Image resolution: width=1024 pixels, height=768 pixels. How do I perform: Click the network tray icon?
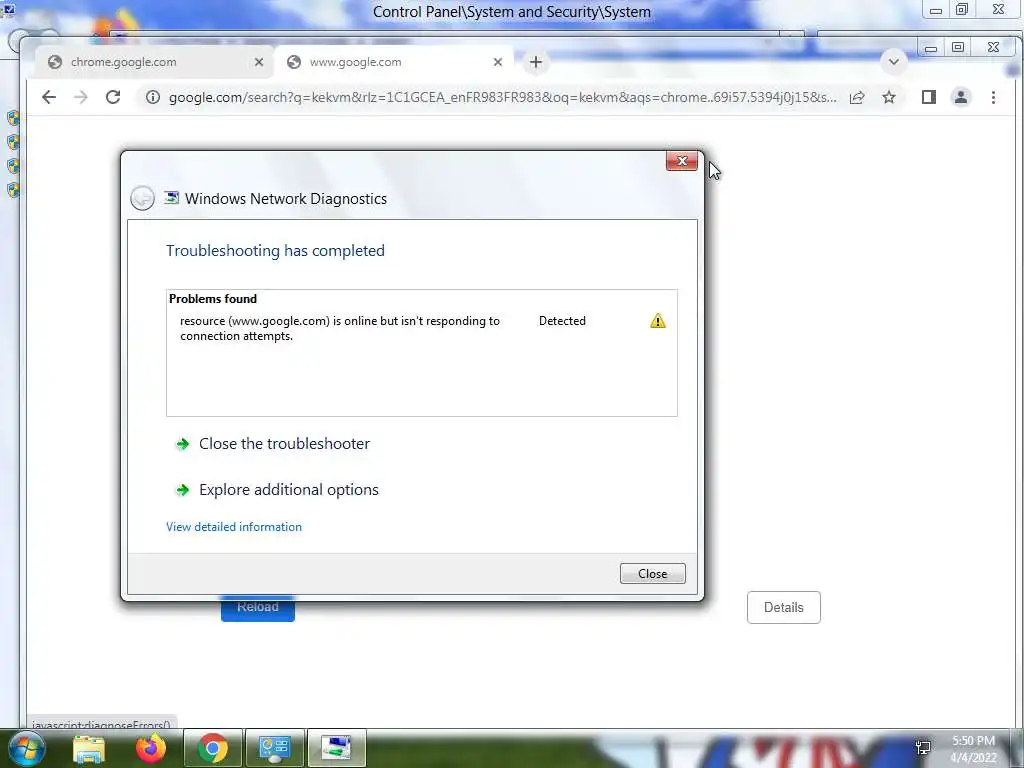(923, 748)
